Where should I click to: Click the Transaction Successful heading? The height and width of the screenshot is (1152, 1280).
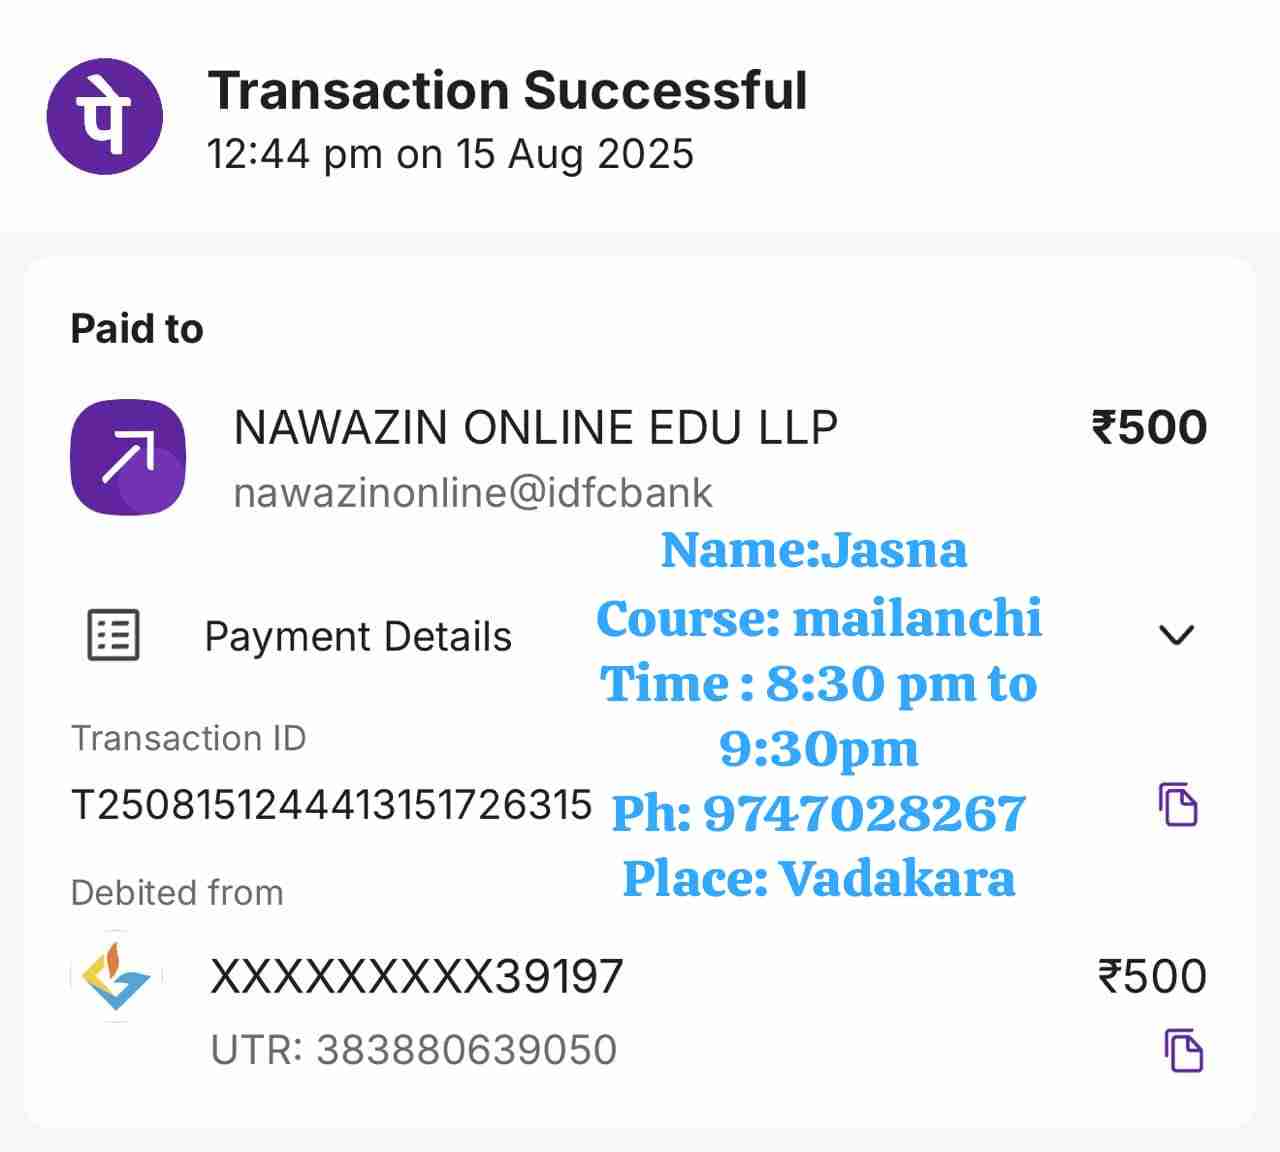507,91
